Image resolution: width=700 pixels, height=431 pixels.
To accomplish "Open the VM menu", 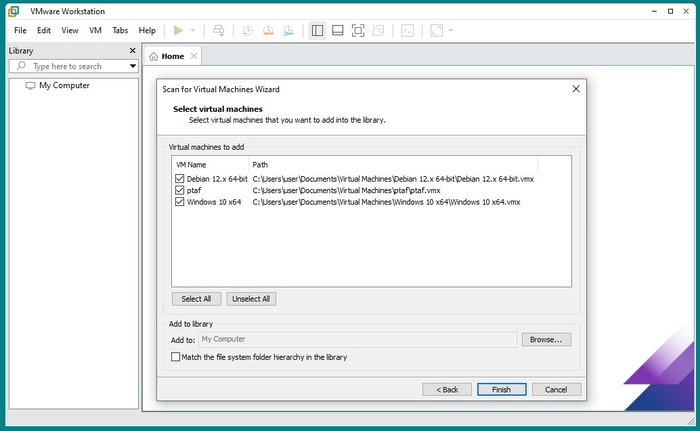I will point(95,30).
